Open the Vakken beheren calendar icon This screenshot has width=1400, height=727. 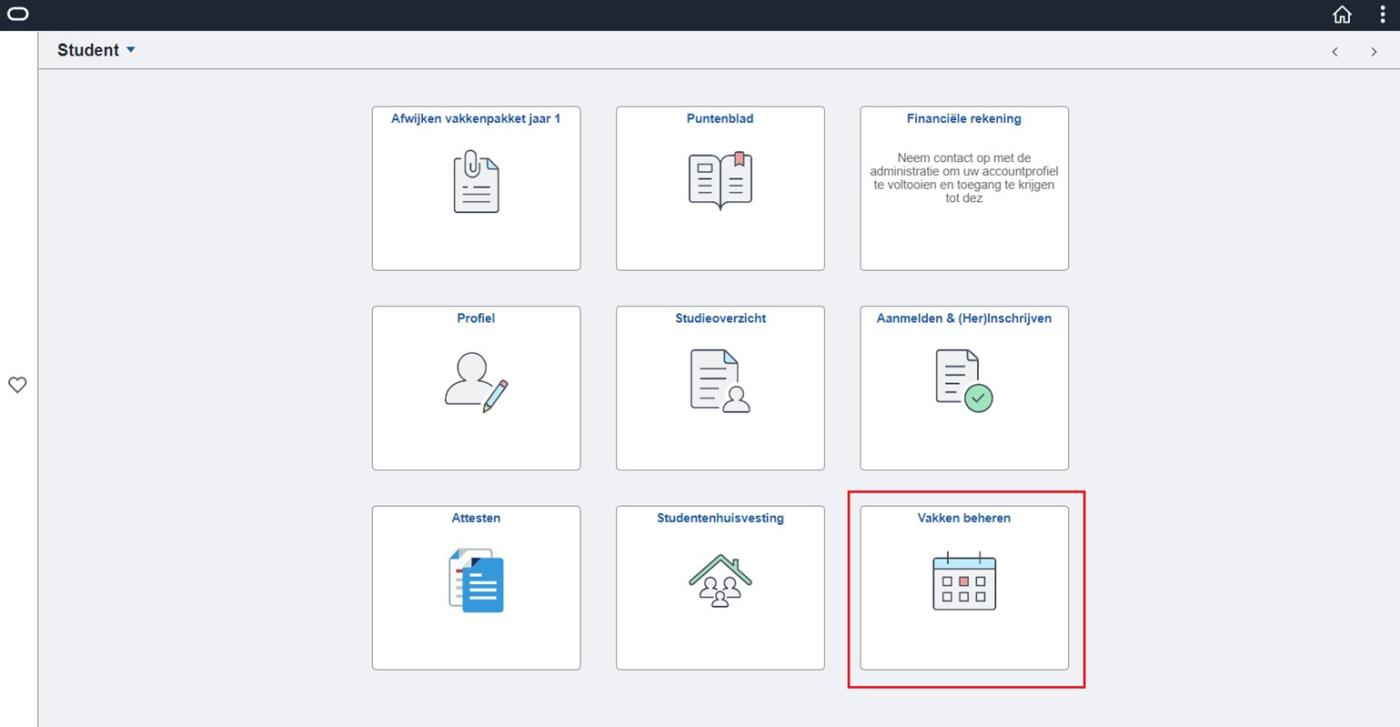pos(964,581)
